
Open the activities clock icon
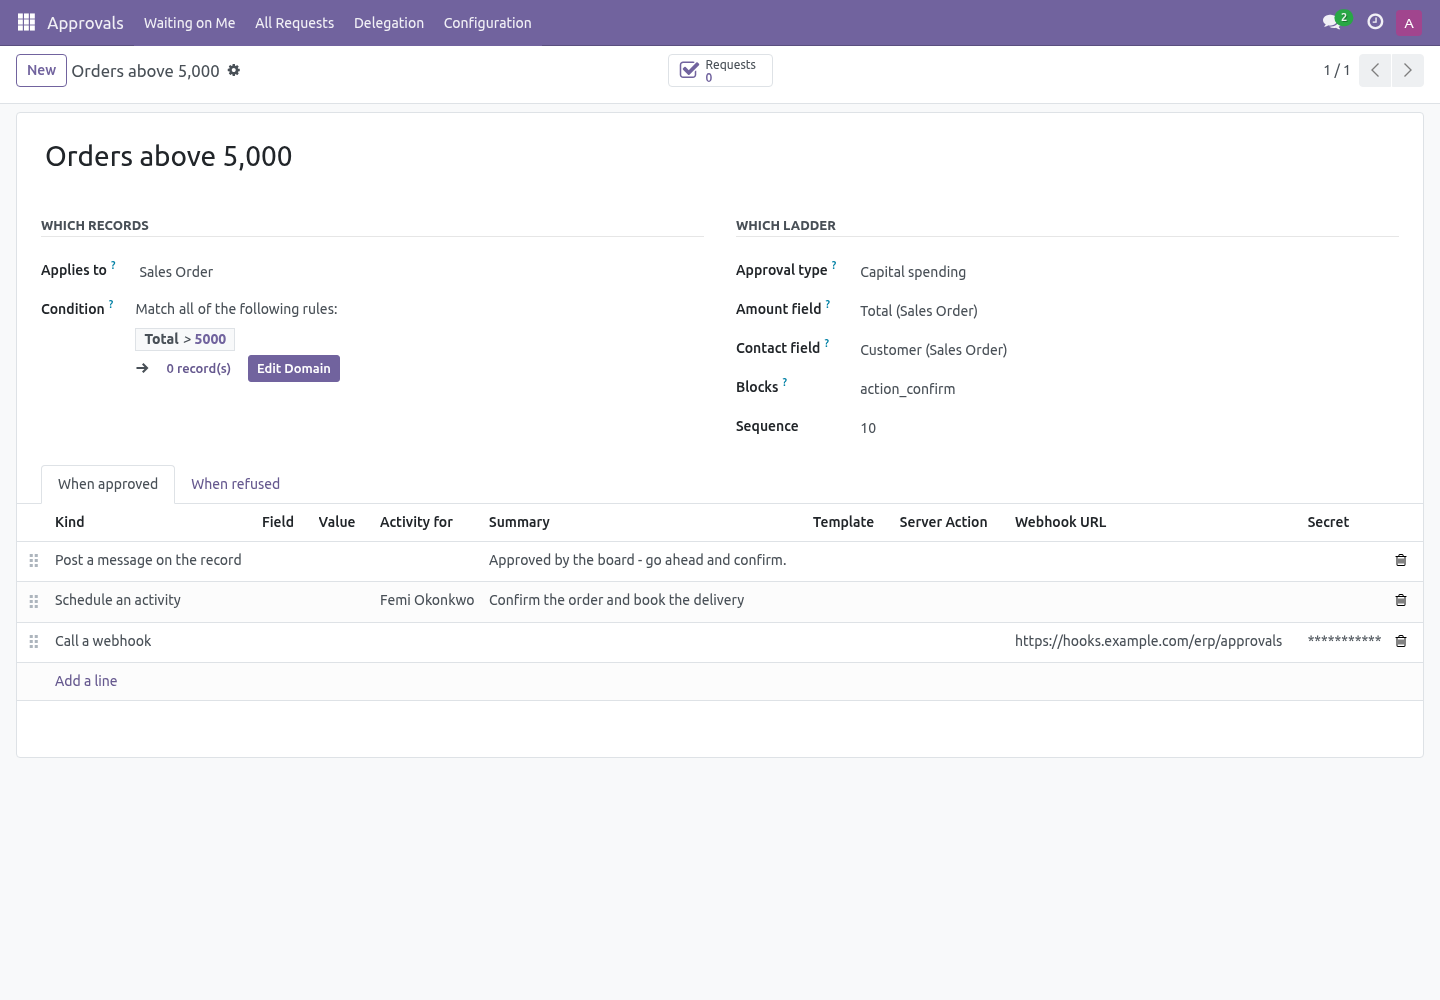pyautogui.click(x=1375, y=22)
